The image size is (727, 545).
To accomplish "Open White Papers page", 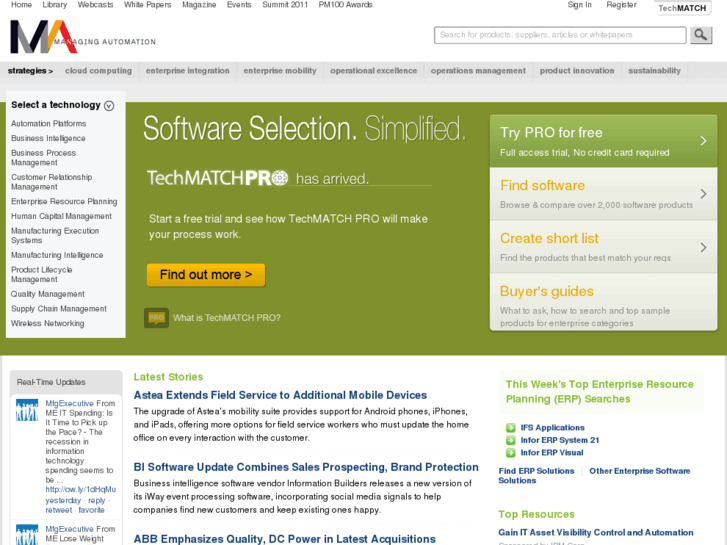I will (x=147, y=5).
